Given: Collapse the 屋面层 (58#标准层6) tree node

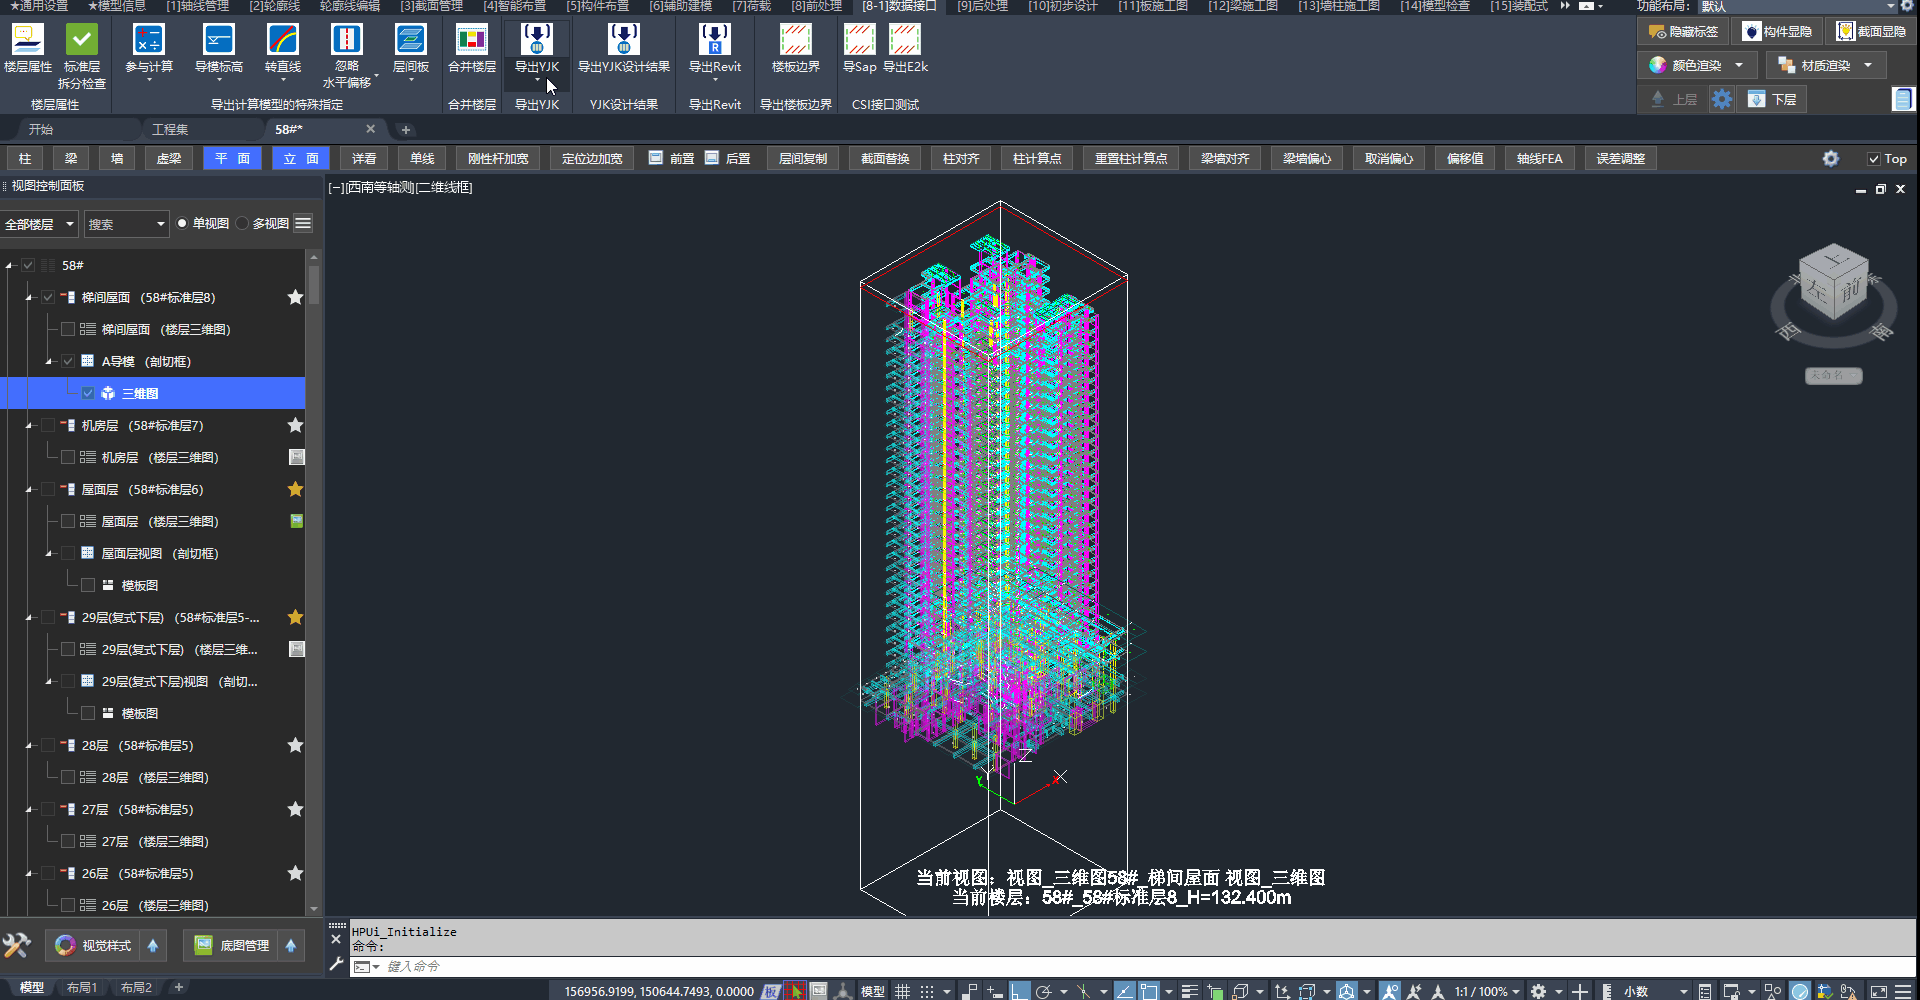Looking at the screenshot, I should [x=29, y=490].
